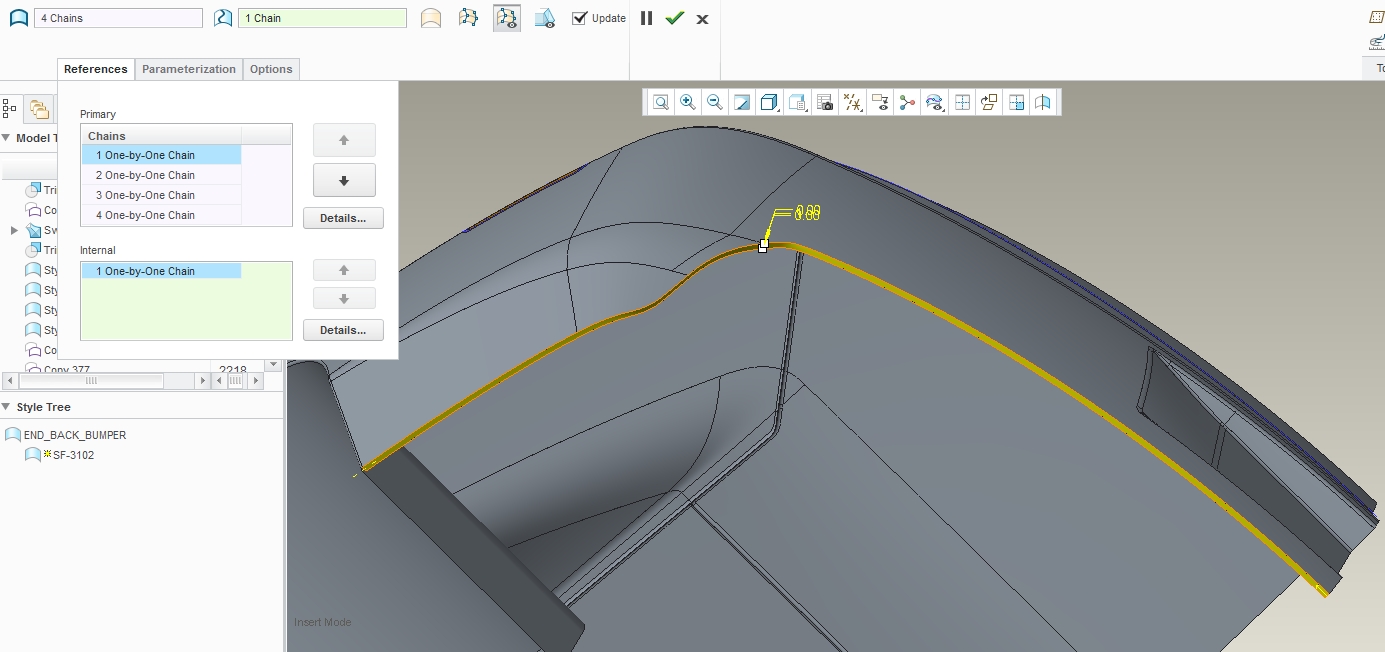
Task: Open the display style cube icon
Action: [770, 102]
